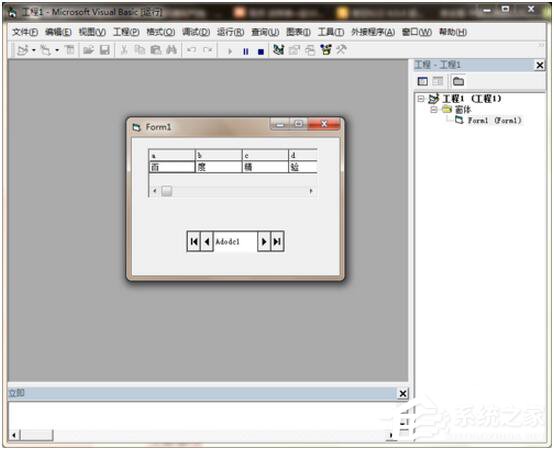Click the Object Browser toolbar icon

point(326,50)
